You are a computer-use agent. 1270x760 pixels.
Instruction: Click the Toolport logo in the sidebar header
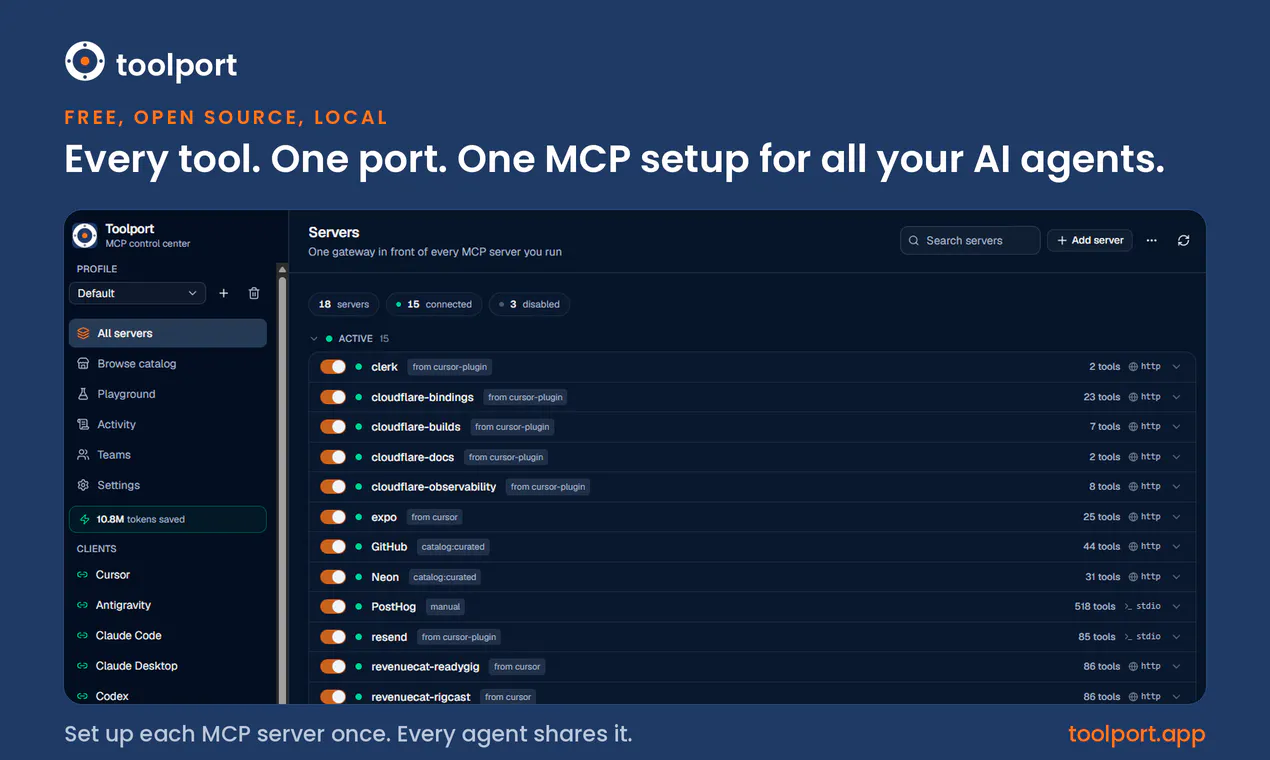[85, 235]
